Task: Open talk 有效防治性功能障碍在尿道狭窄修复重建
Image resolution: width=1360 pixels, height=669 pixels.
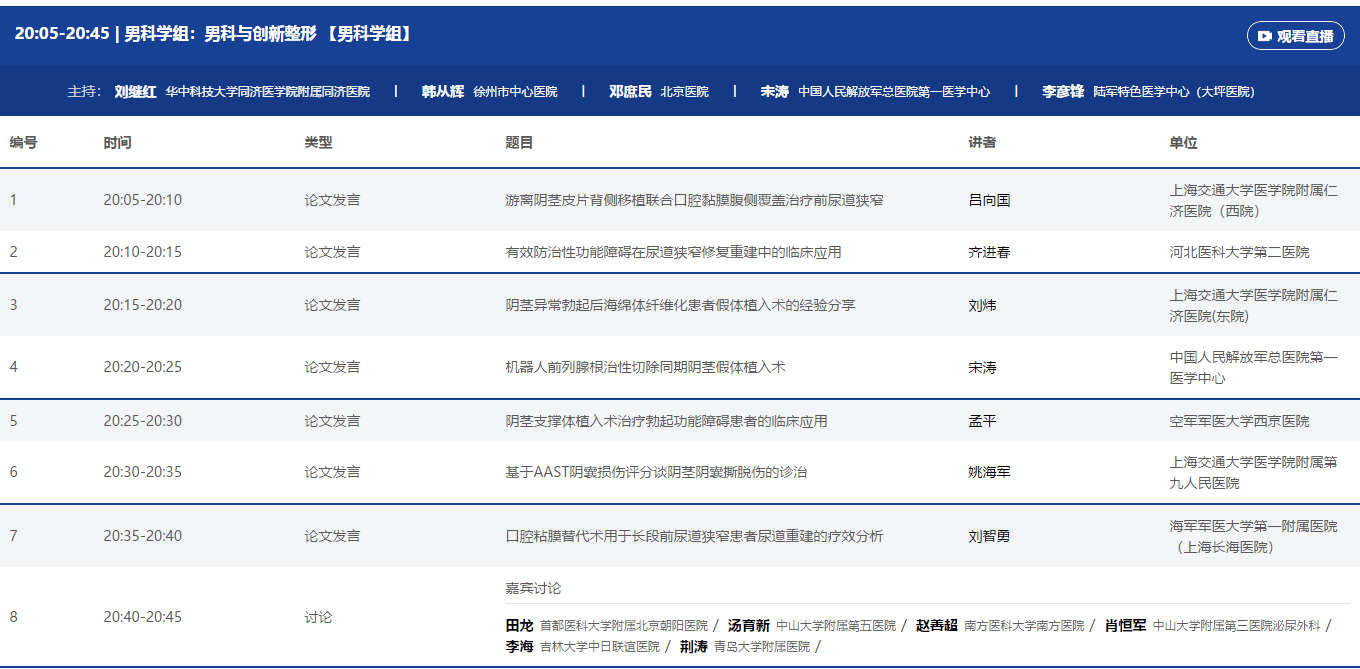Action: click(x=673, y=252)
